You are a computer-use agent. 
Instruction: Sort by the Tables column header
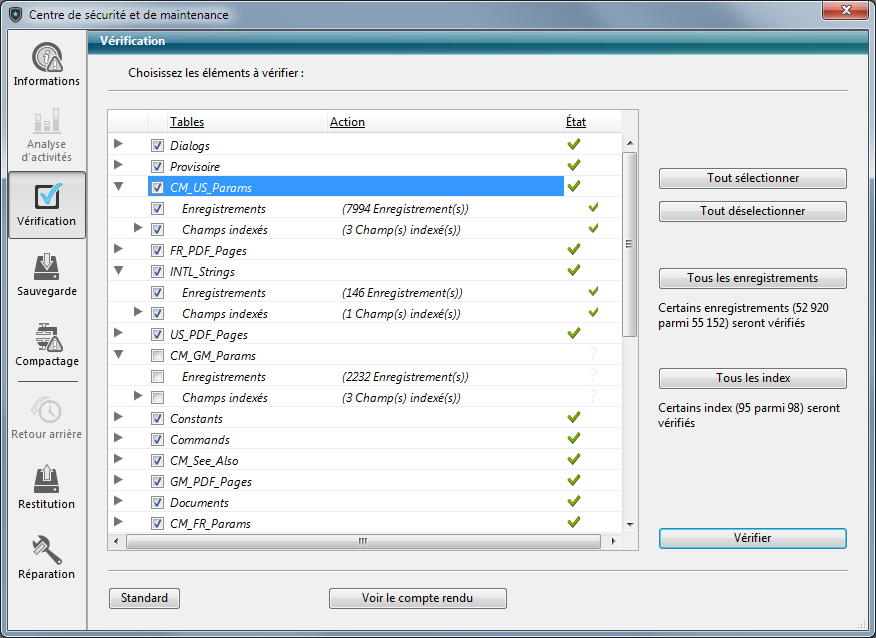coord(187,122)
